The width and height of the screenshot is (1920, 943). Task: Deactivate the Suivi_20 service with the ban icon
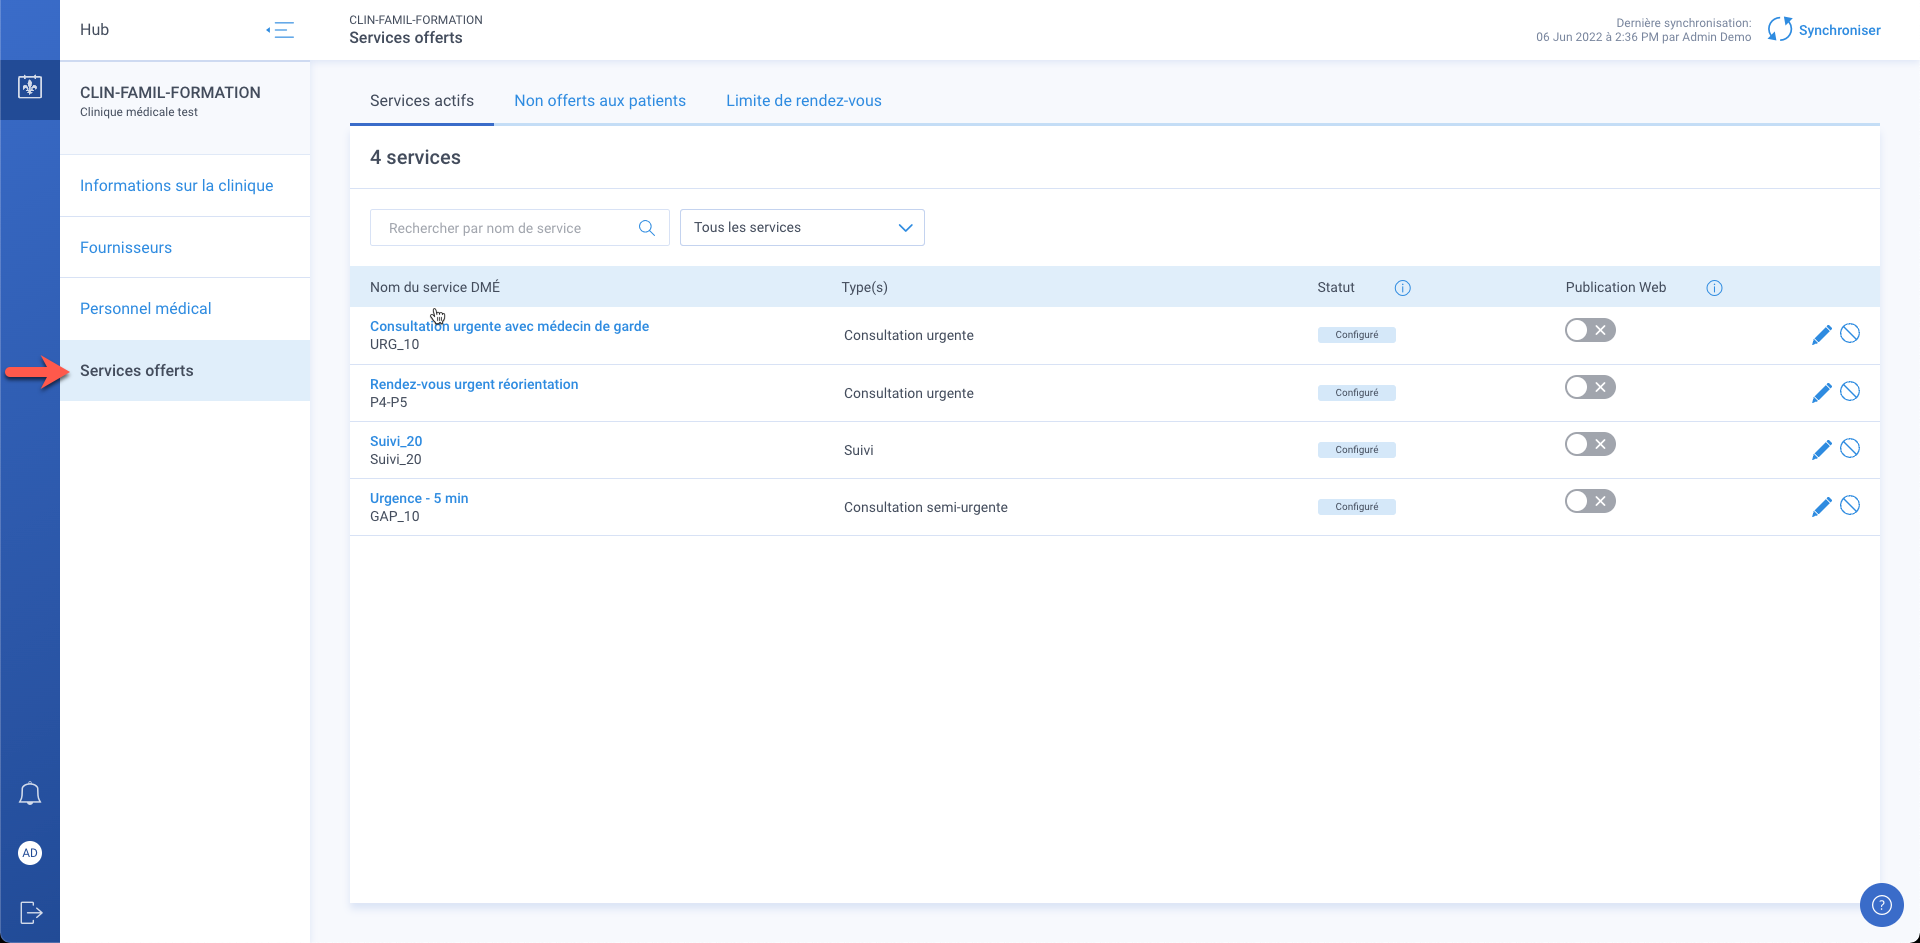[1850, 448]
